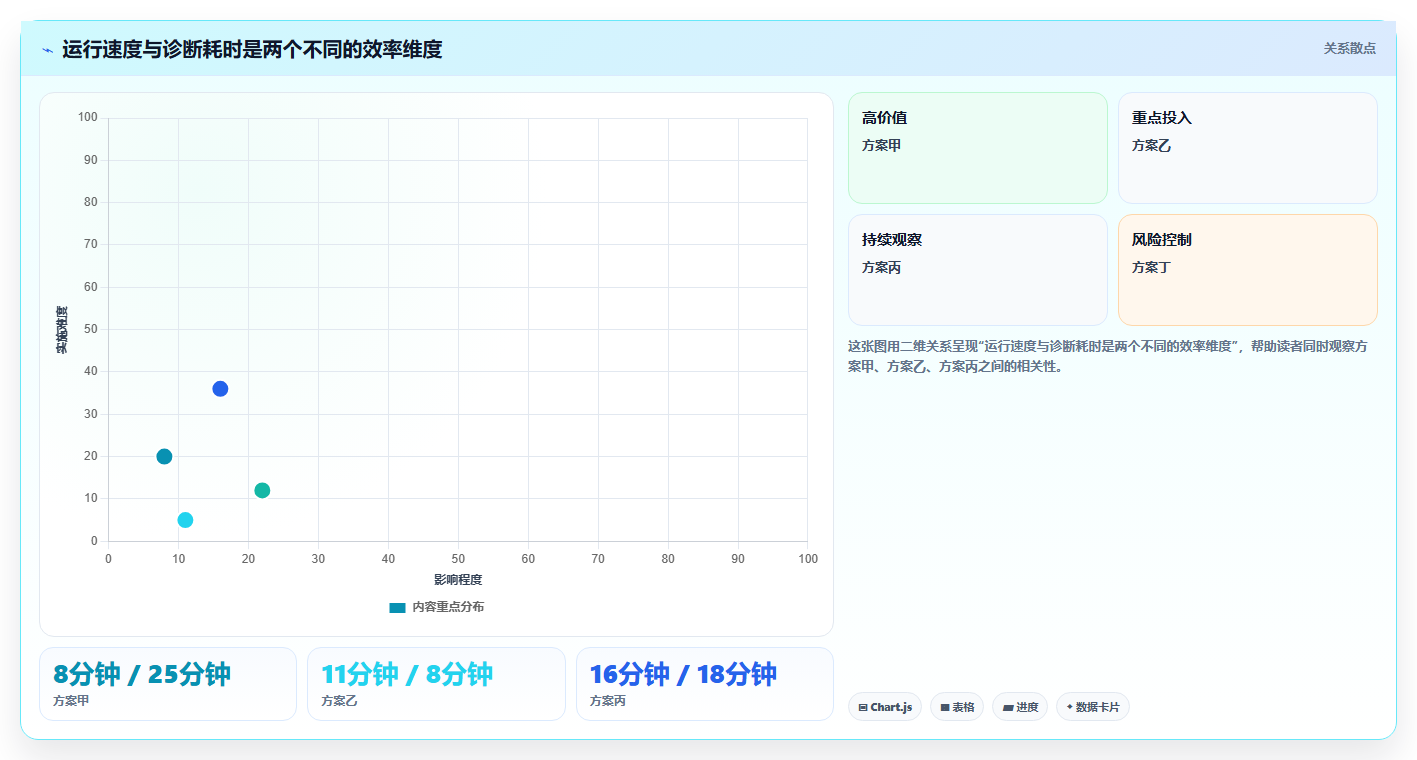Image resolution: width=1417 pixels, height=760 pixels.
Task: Click 方案乙 in the 重点投入 card
Action: click(1151, 145)
